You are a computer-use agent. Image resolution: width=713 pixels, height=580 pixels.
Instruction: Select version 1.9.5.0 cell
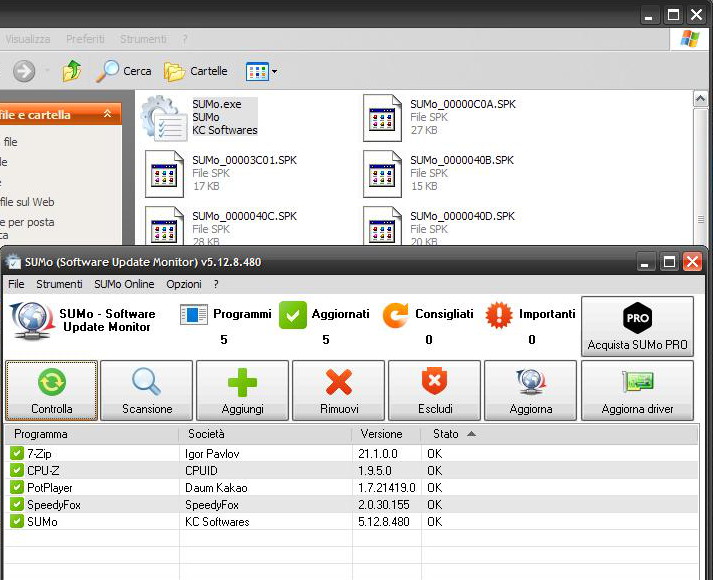pyautogui.click(x=375, y=470)
